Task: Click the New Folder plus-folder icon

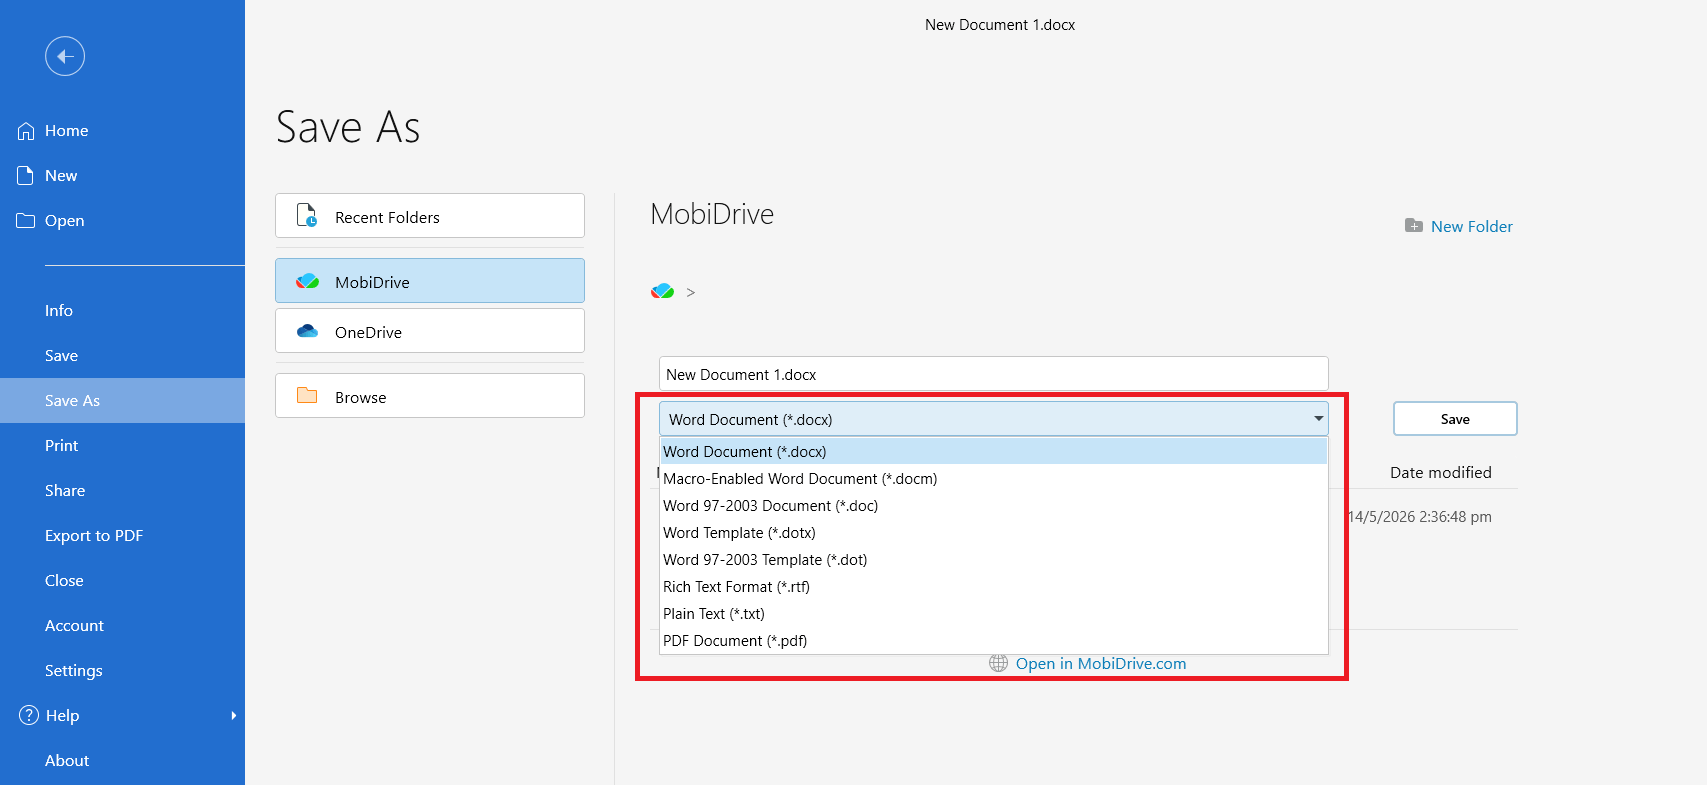Action: point(1414,226)
